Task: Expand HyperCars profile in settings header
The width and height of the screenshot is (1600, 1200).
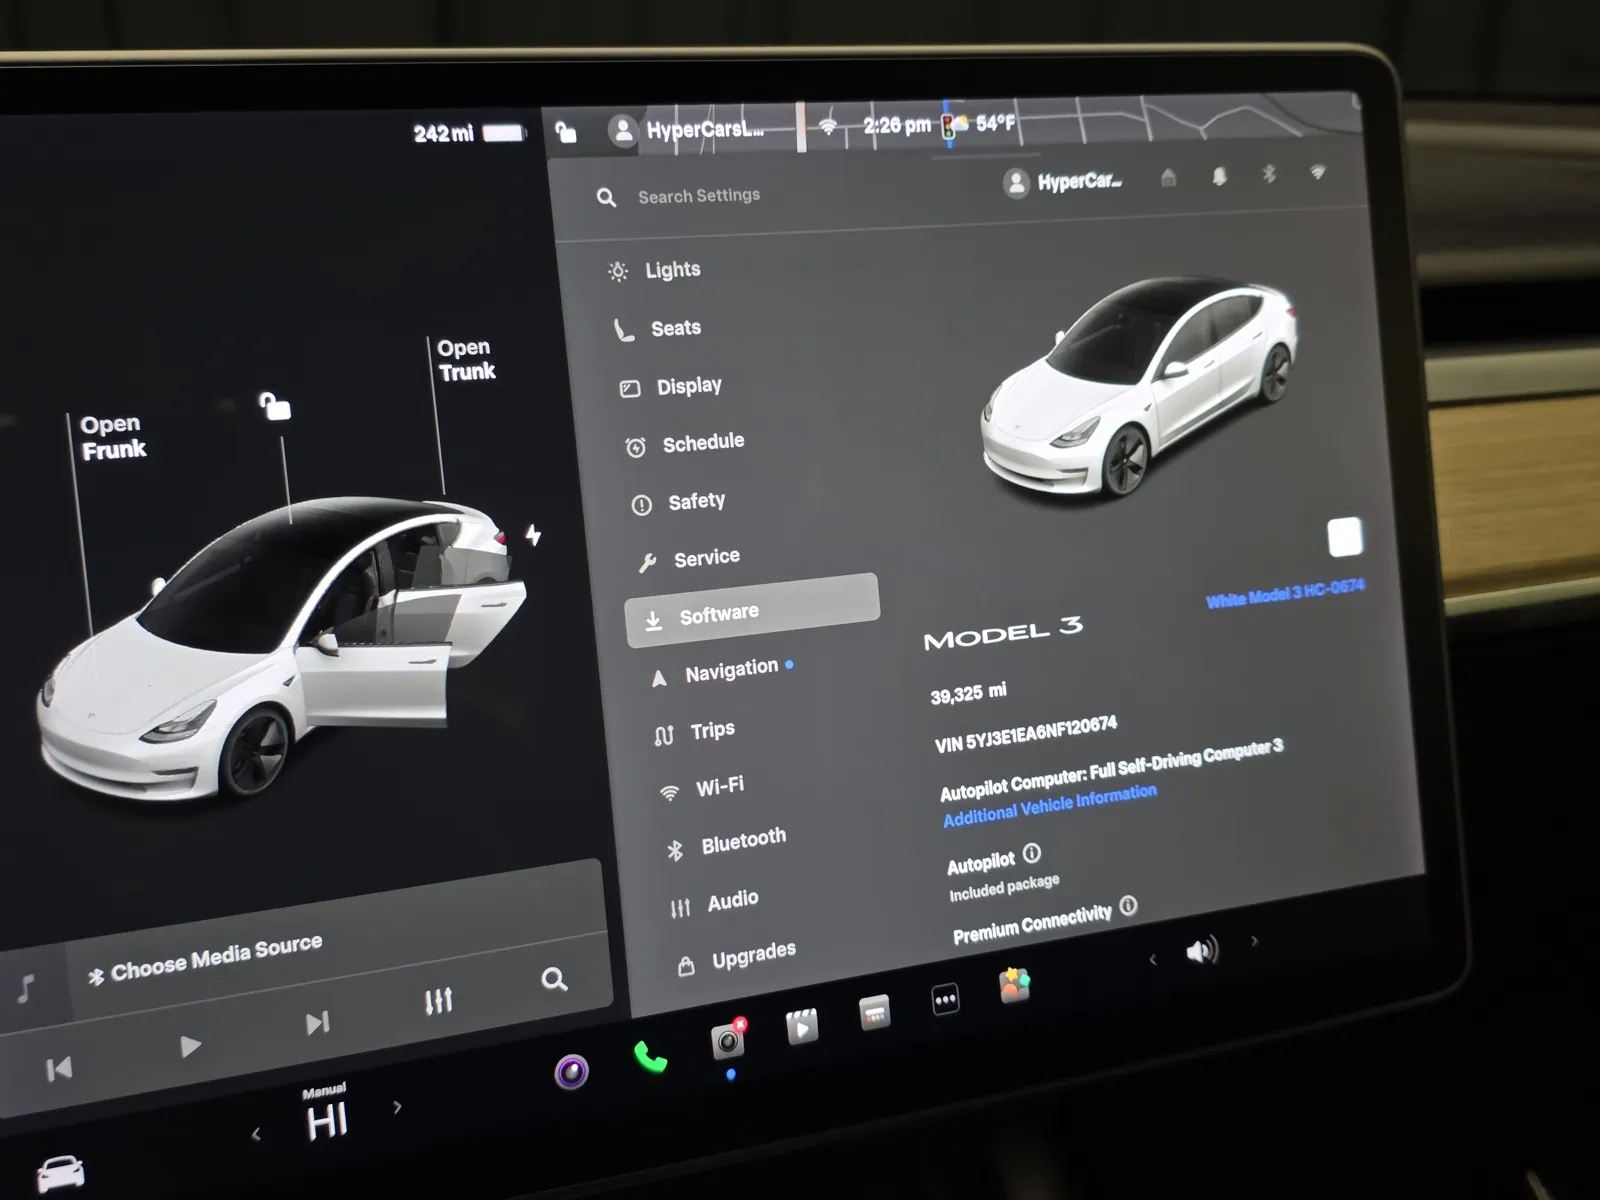Action: (x=1063, y=182)
